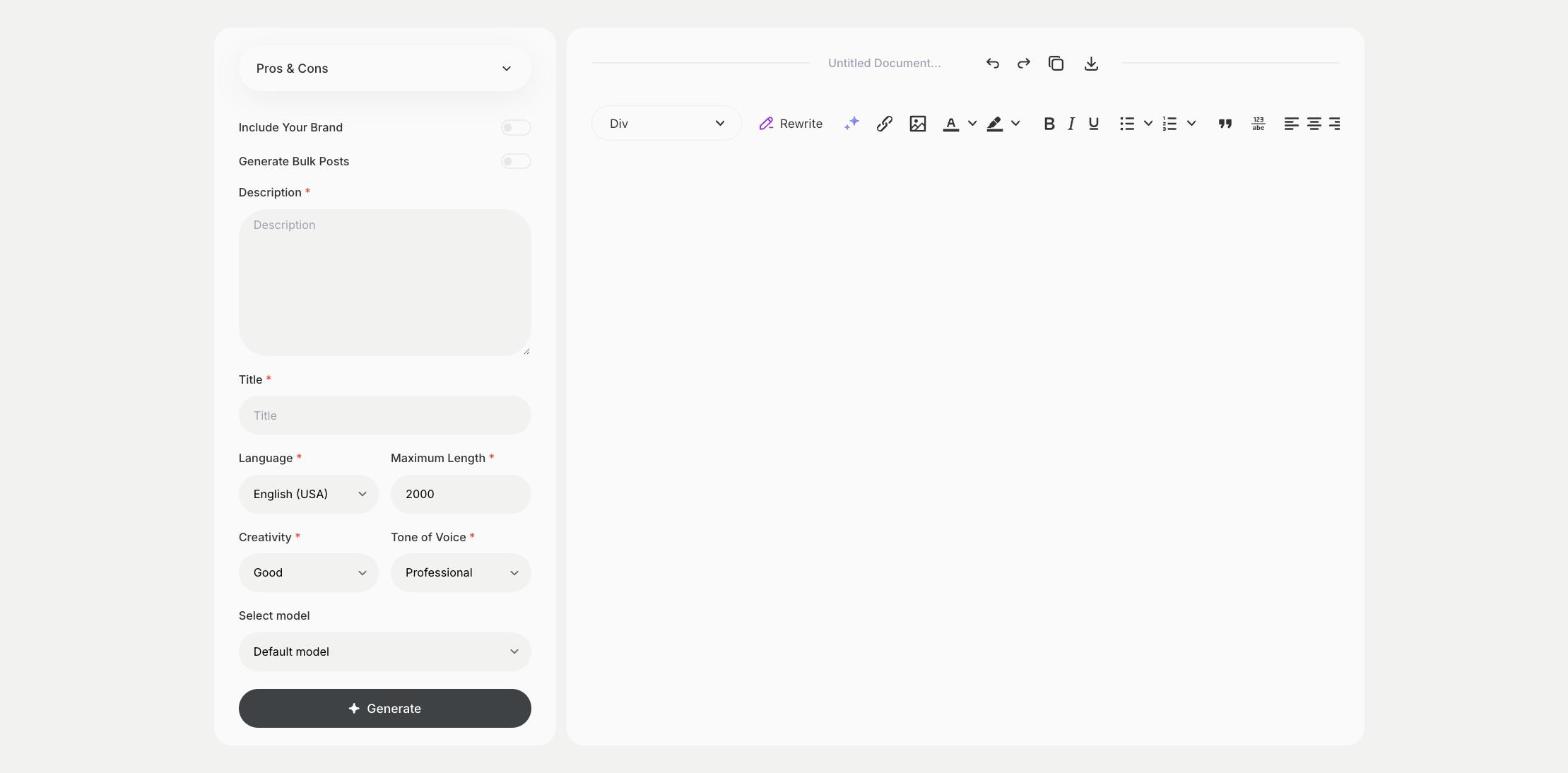This screenshot has width=1568, height=773.
Task: Open the Pros & Cons template dropdown
Action: [x=385, y=68]
